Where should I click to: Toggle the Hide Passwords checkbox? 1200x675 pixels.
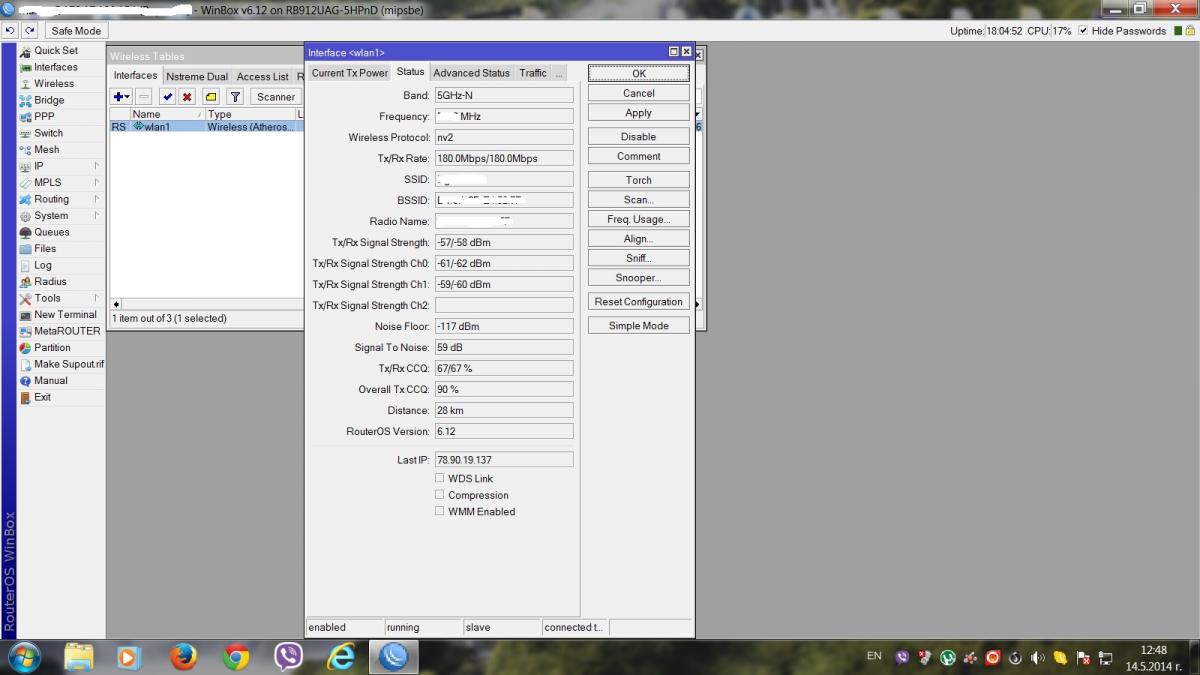tap(1083, 31)
